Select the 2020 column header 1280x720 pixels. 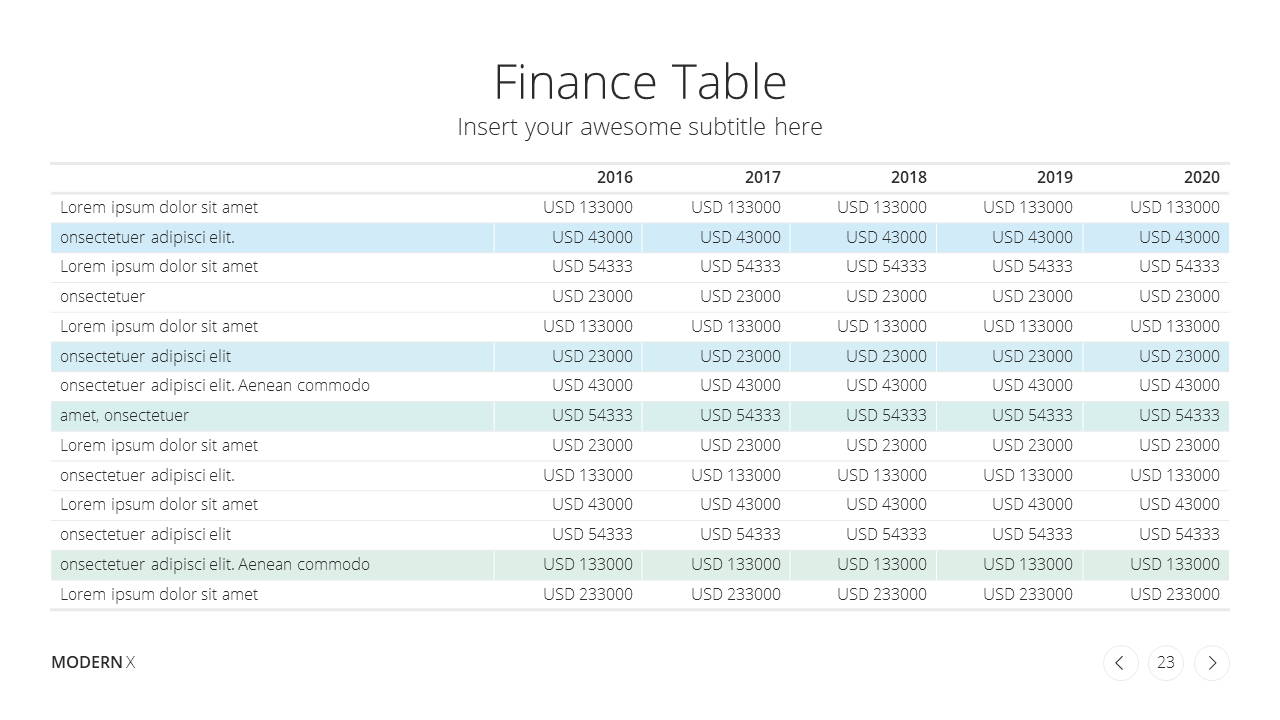(x=1201, y=177)
